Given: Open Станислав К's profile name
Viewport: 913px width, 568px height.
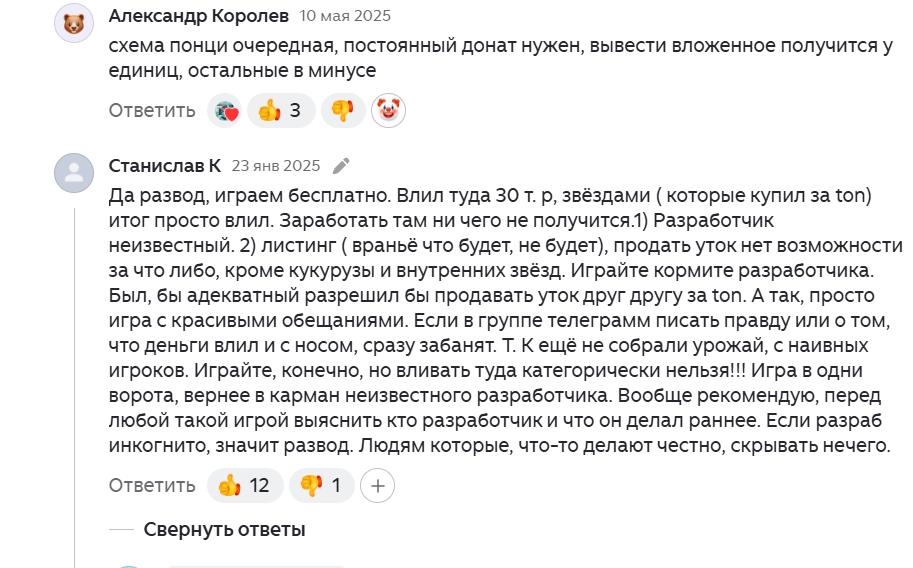Looking at the screenshot, I should pos(164,166).
